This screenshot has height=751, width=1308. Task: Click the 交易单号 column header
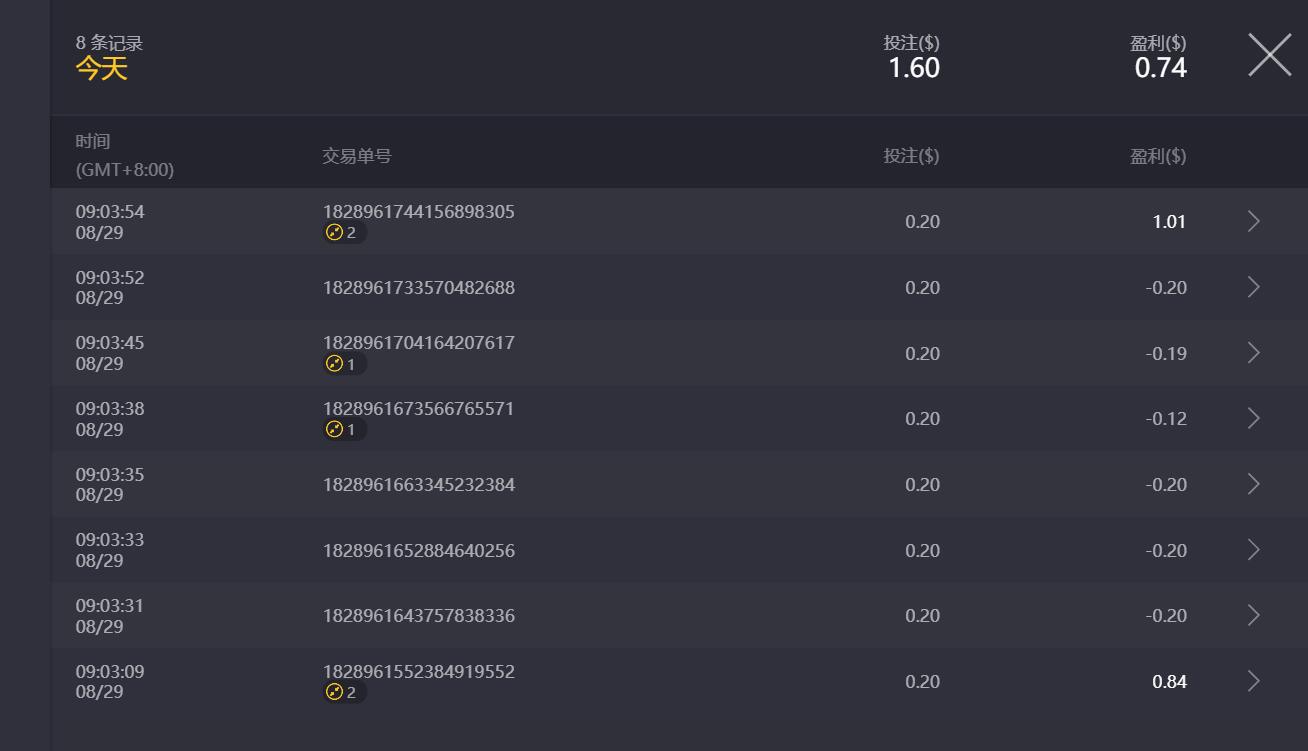356,156
